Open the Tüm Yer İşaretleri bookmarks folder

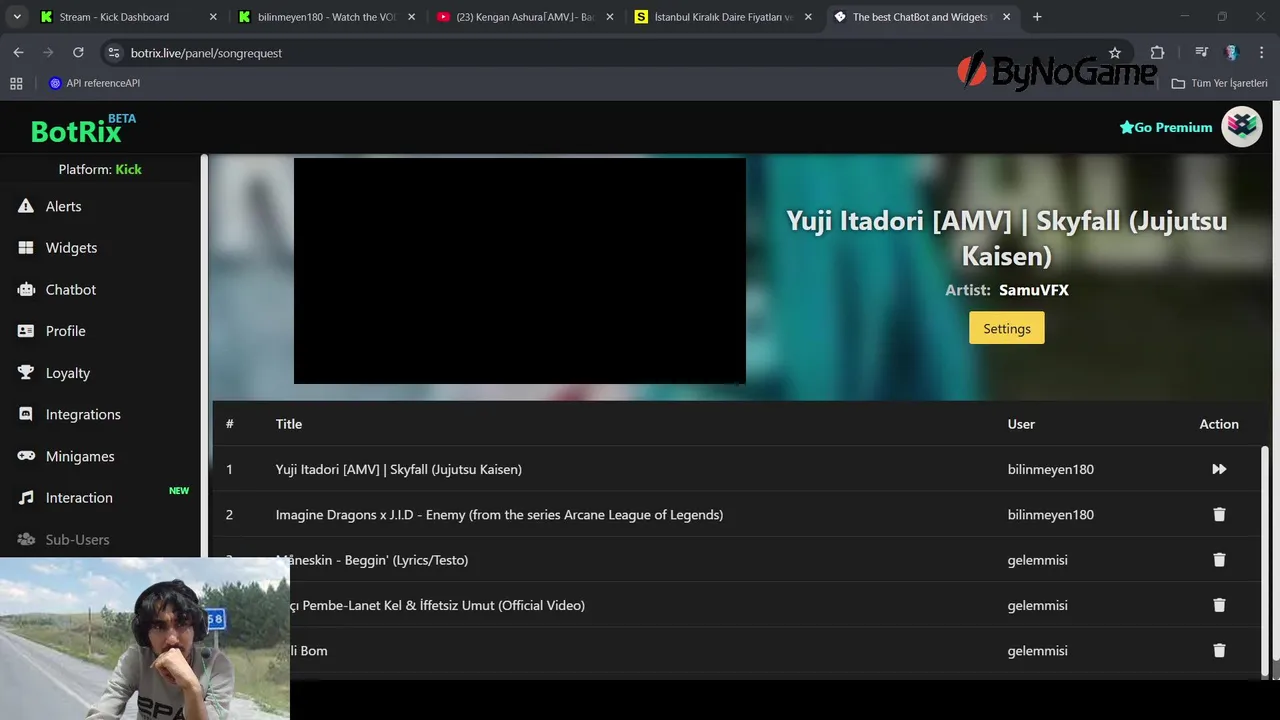[1220, 83]
